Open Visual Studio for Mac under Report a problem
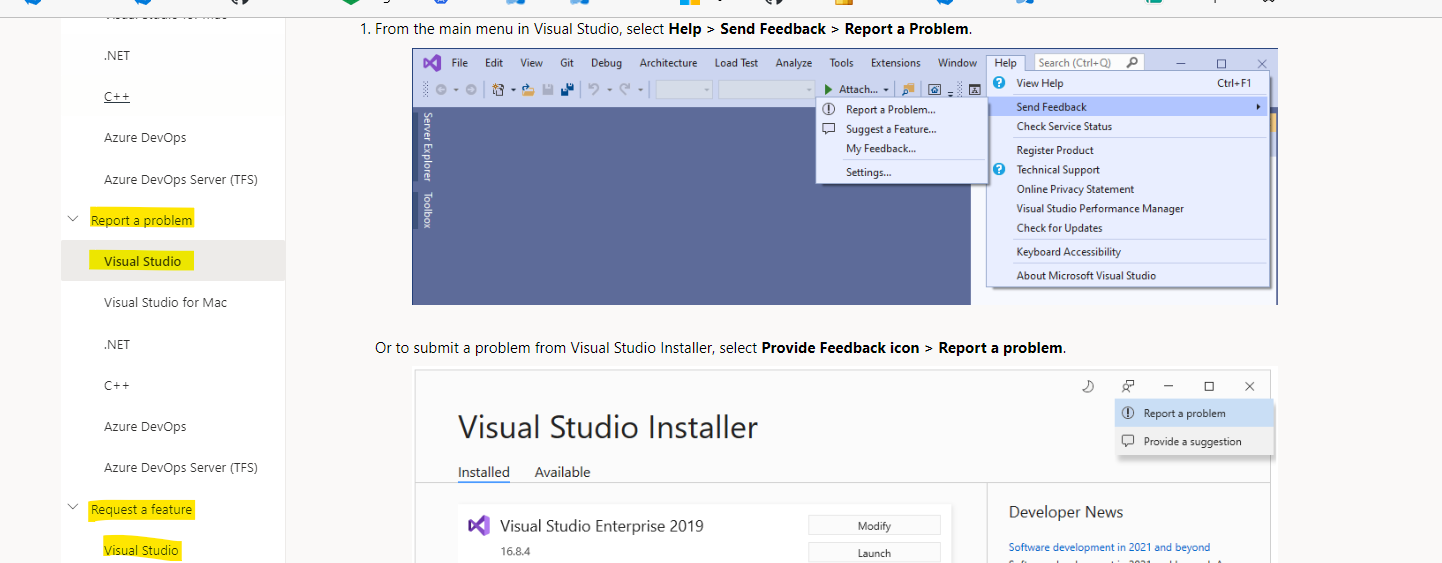 point(165,302)
